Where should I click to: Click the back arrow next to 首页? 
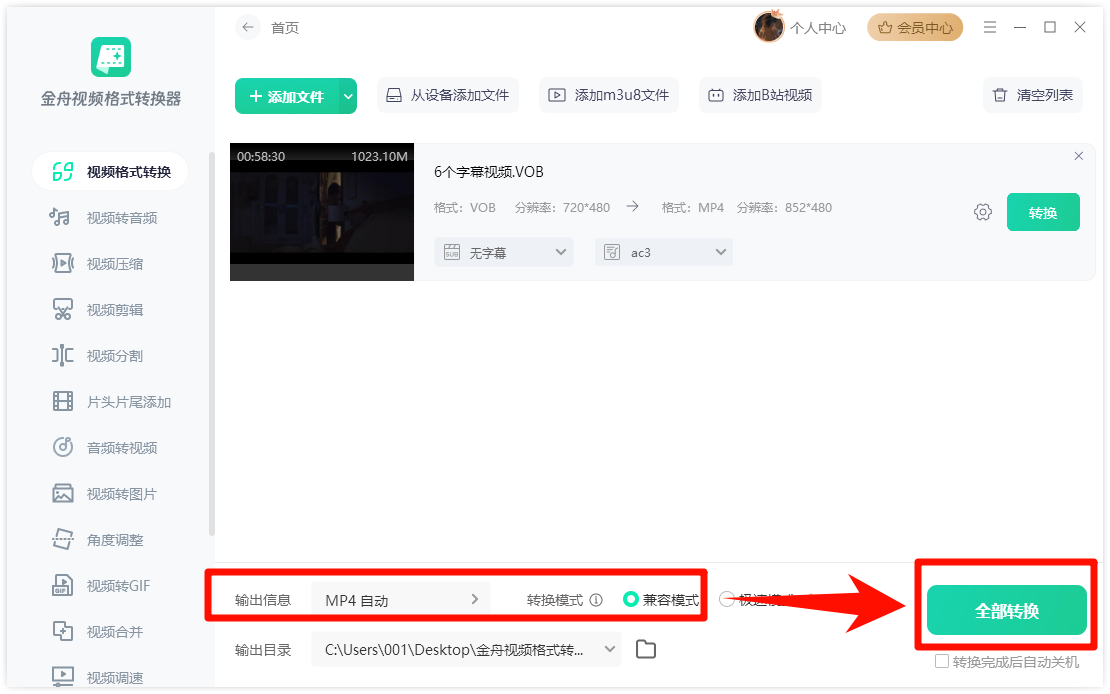[248, 28]
